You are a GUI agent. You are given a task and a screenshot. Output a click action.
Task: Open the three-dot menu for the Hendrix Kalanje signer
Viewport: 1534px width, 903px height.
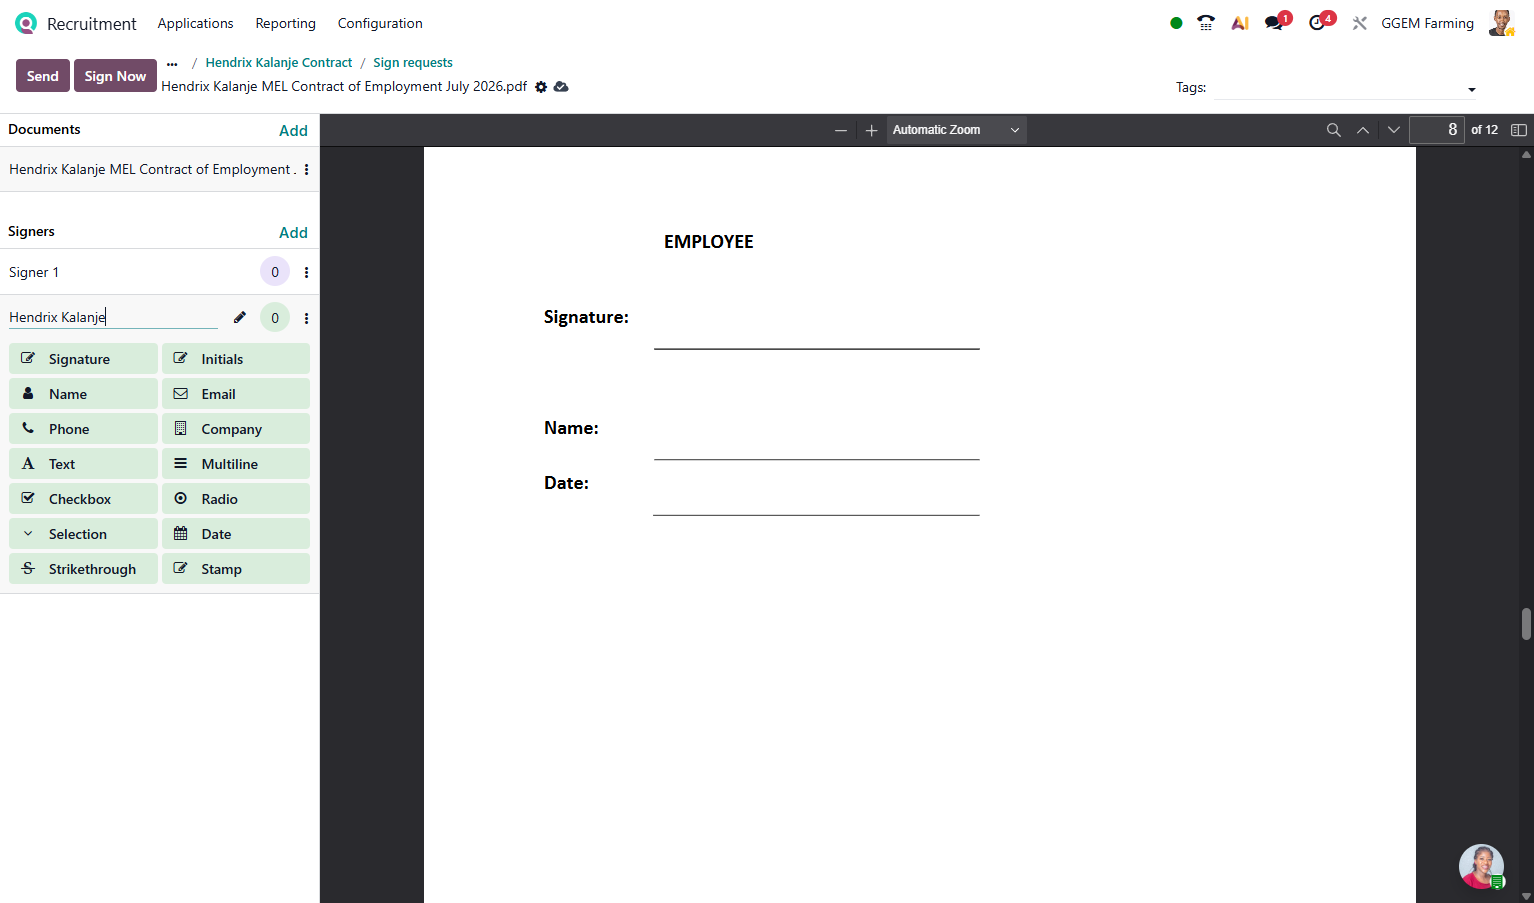pos(306,318)
